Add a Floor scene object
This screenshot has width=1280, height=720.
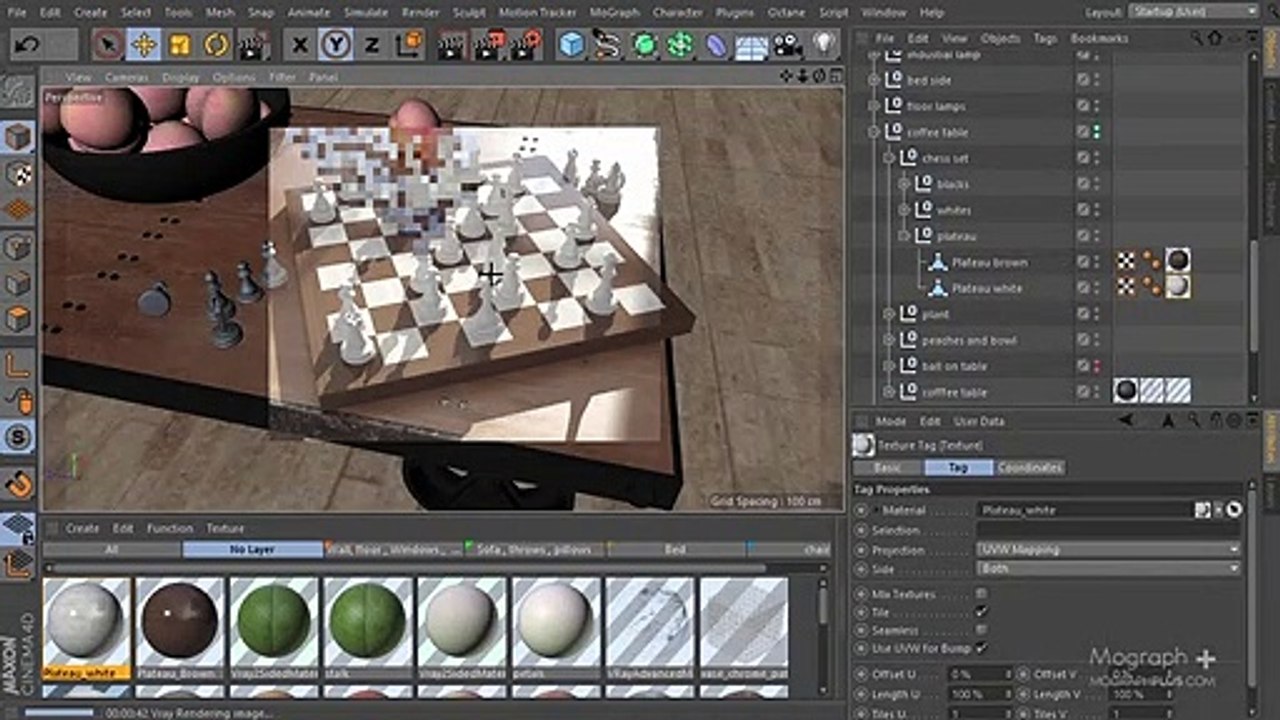(x=752, y=45)
